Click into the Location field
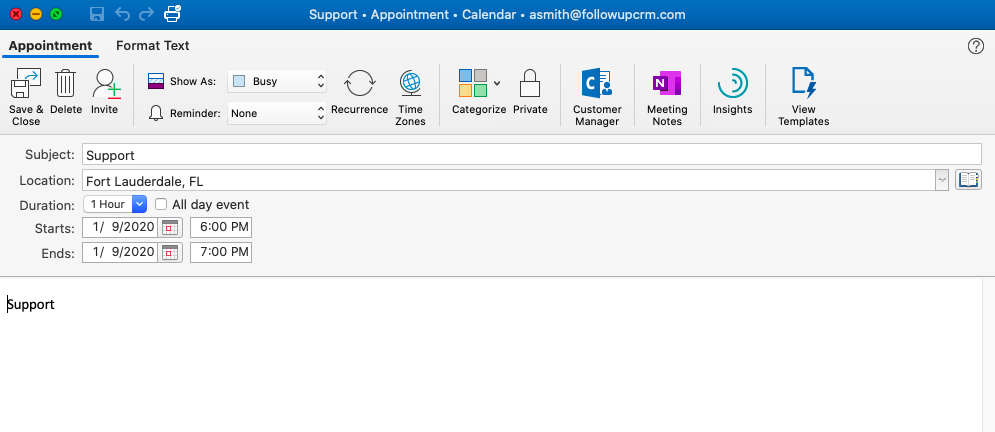This screenshot has width=995, height=432. click(x=508, y=180)
